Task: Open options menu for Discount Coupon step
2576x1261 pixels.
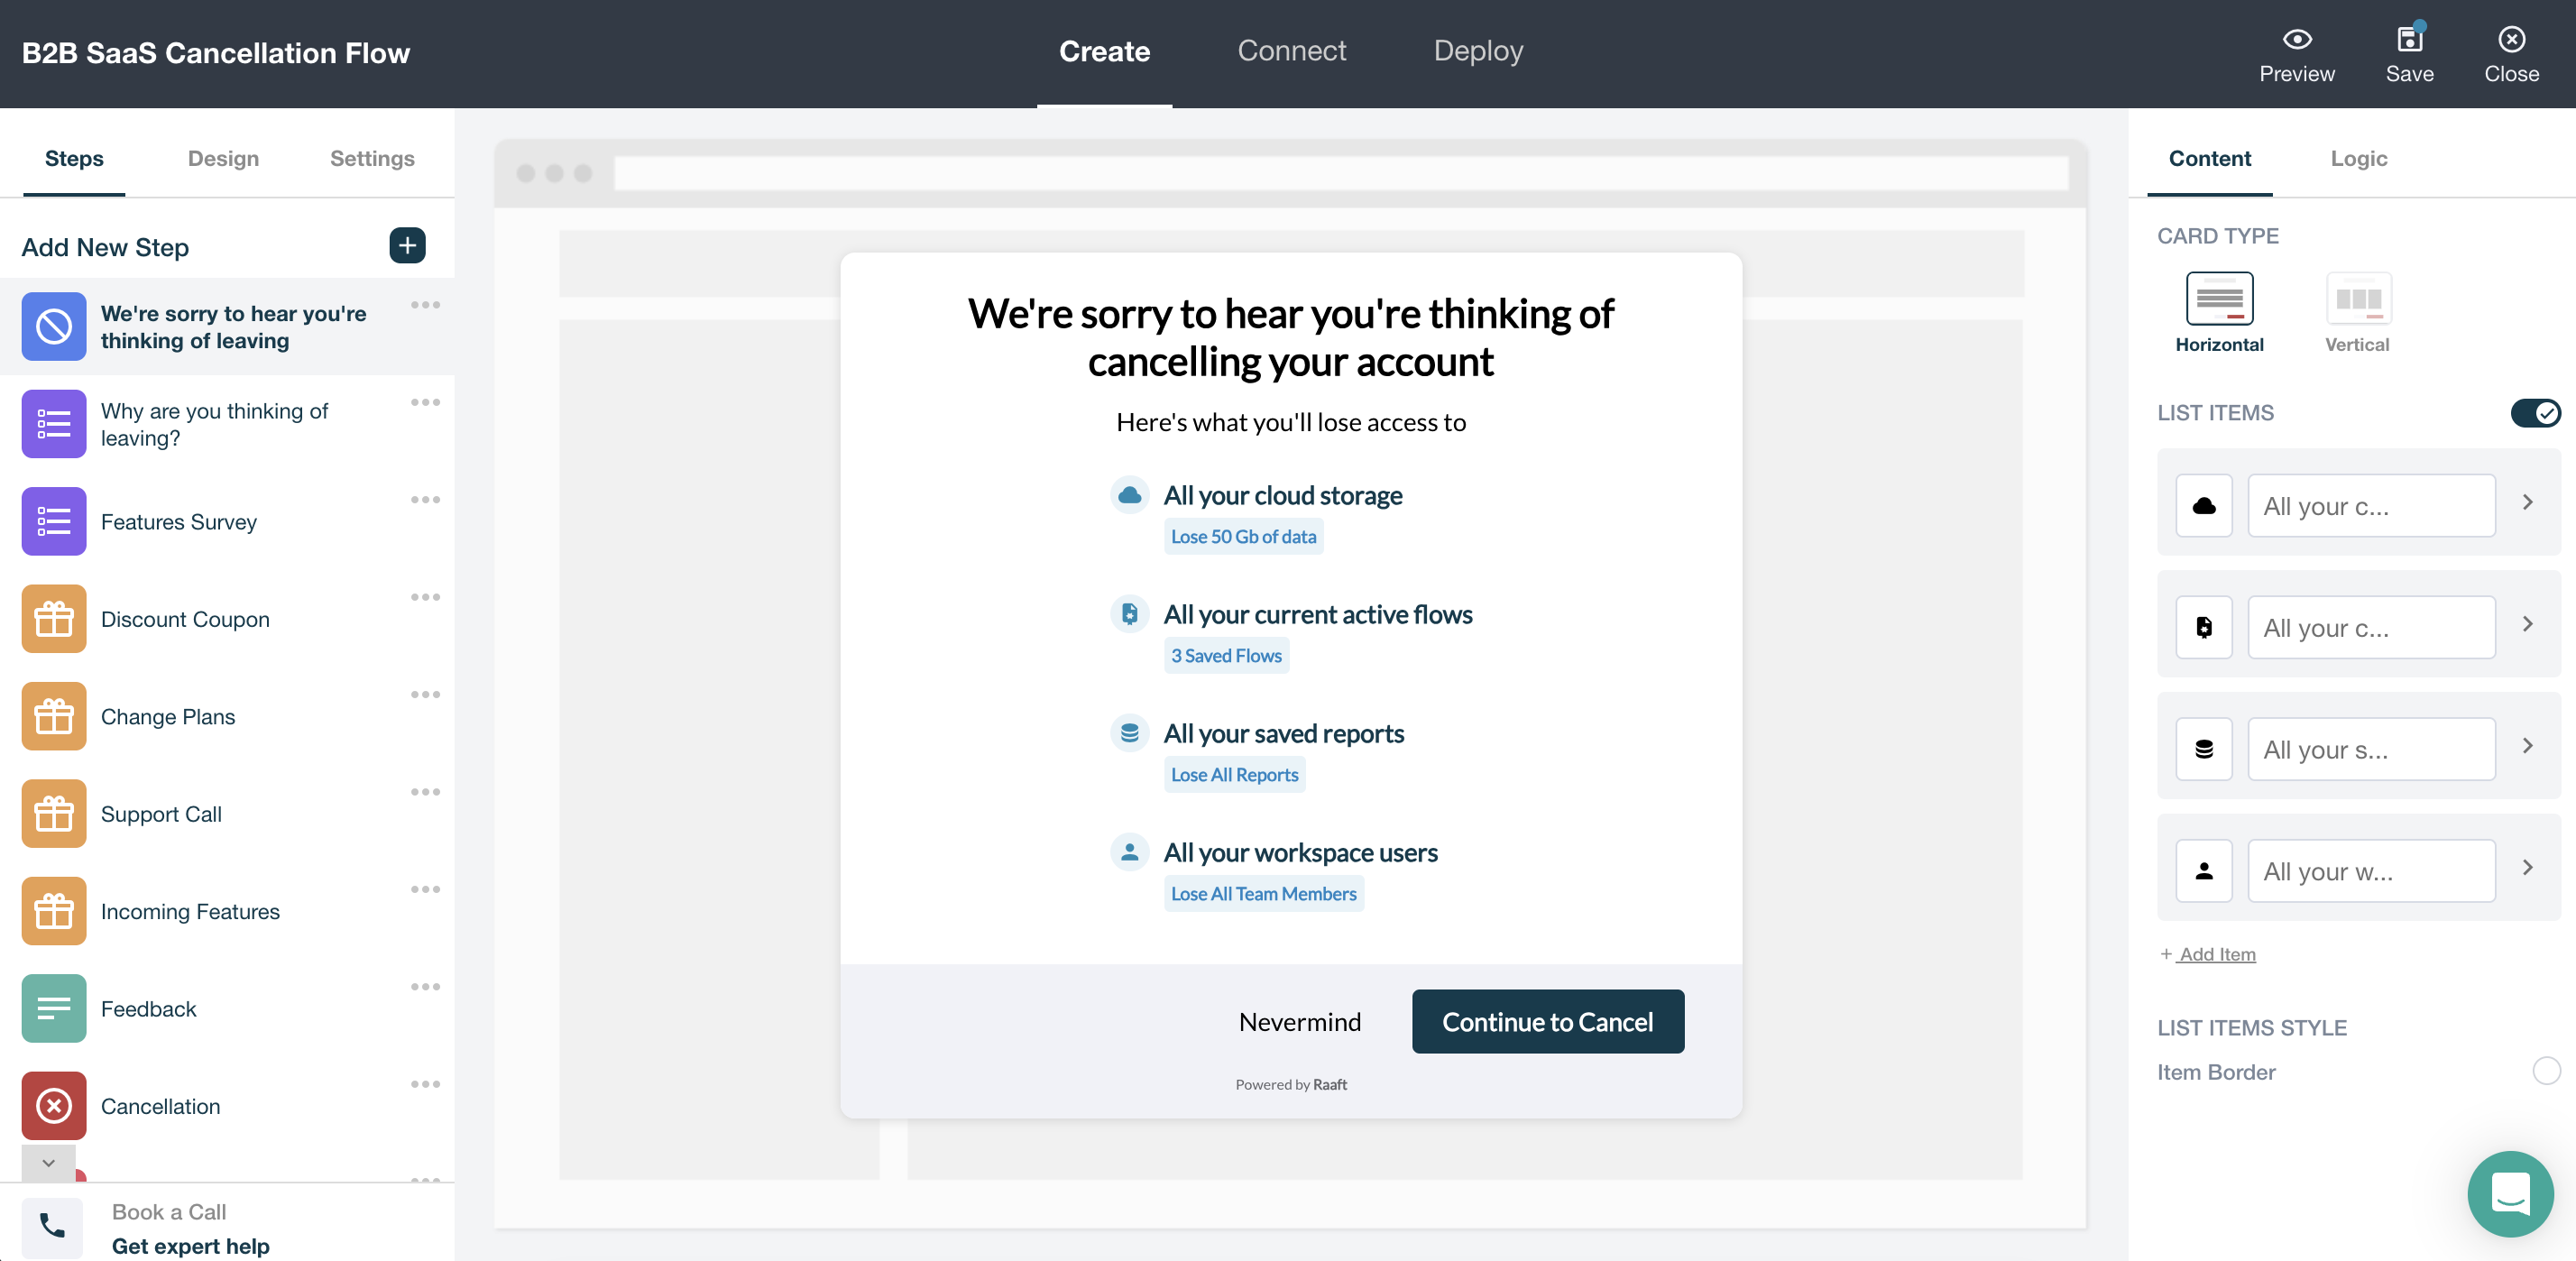Action: coord(425,597)
